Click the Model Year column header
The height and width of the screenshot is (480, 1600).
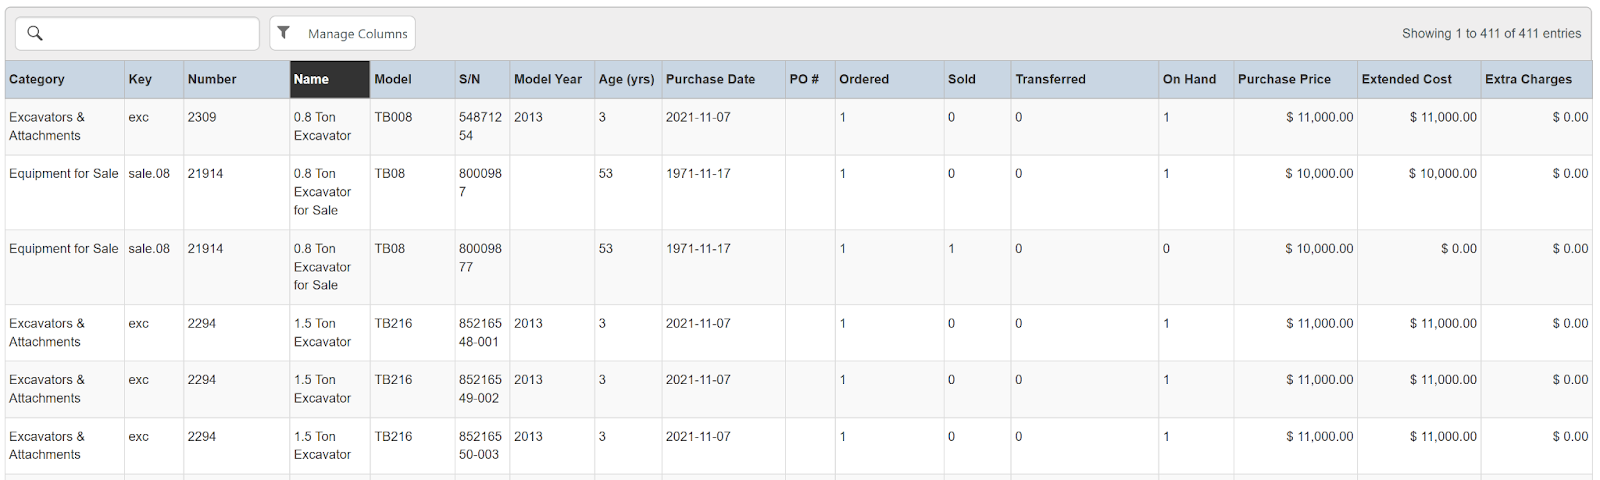547,79
